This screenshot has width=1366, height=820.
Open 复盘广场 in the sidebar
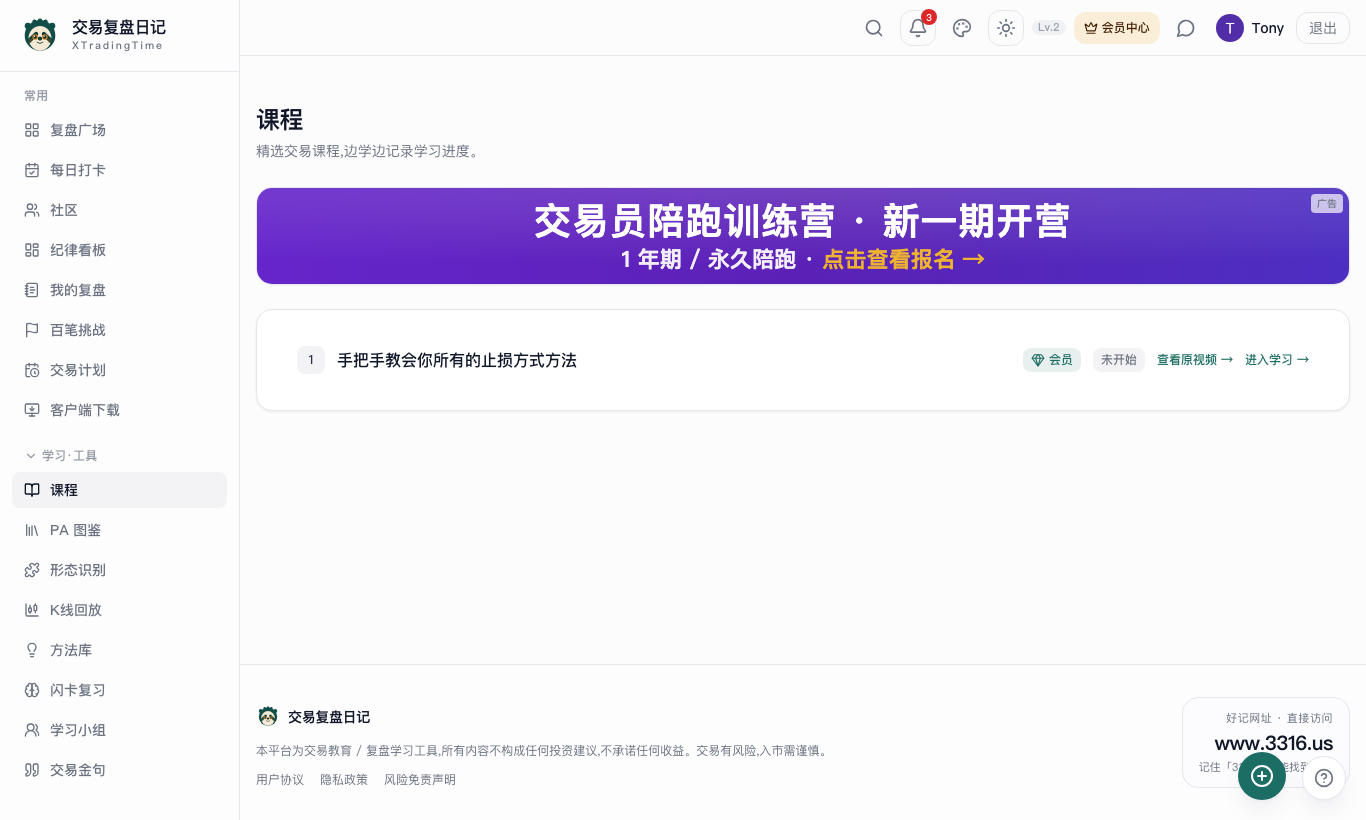click(x=119, y=130)
